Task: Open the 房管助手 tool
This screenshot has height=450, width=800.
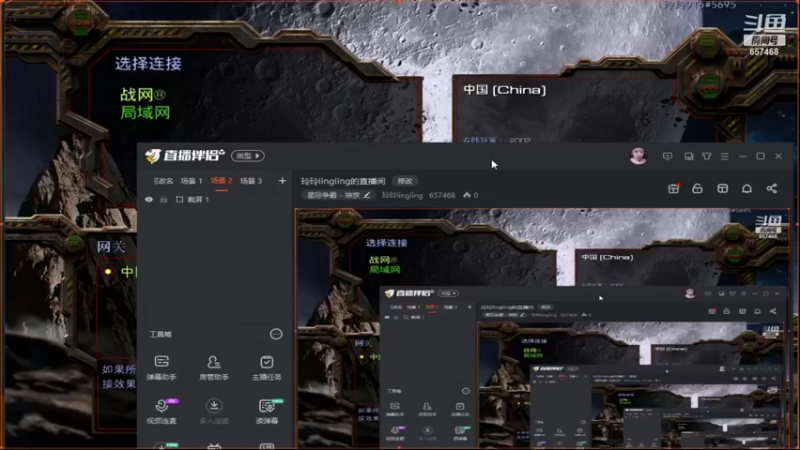Action: click(214, 368)
